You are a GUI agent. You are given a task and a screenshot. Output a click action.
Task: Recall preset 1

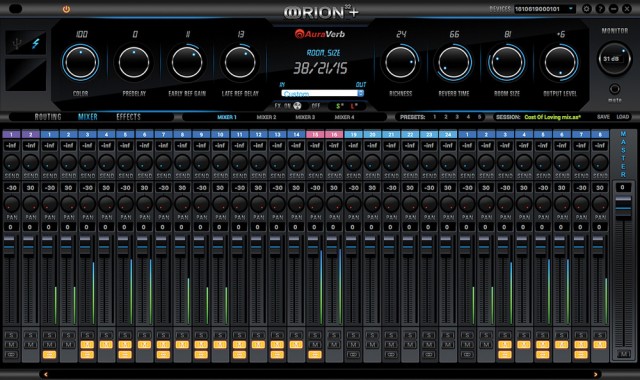pyautogui.click(x=434, y=117)
